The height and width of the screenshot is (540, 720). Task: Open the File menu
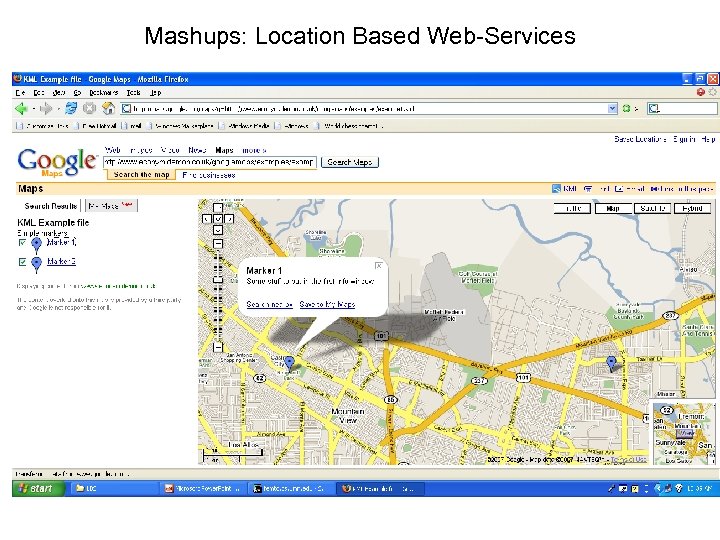pos(20,92)
